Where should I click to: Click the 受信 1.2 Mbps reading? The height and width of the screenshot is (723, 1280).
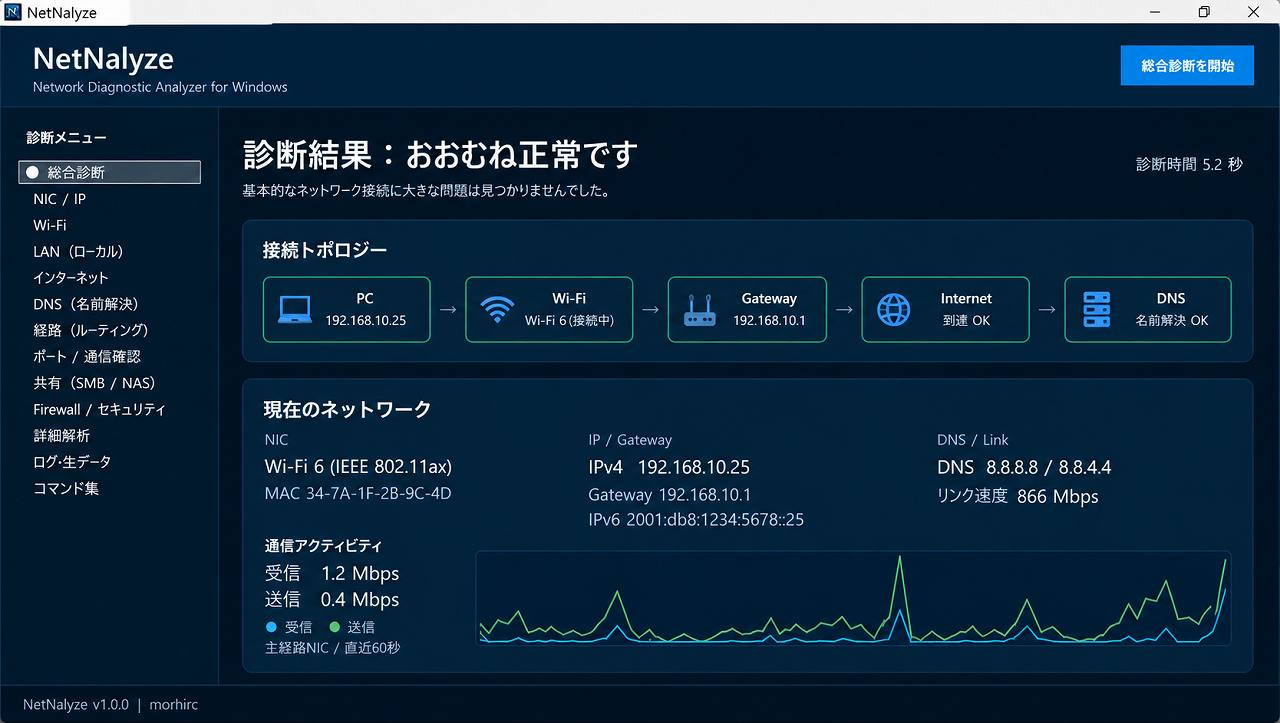point(332,573)
